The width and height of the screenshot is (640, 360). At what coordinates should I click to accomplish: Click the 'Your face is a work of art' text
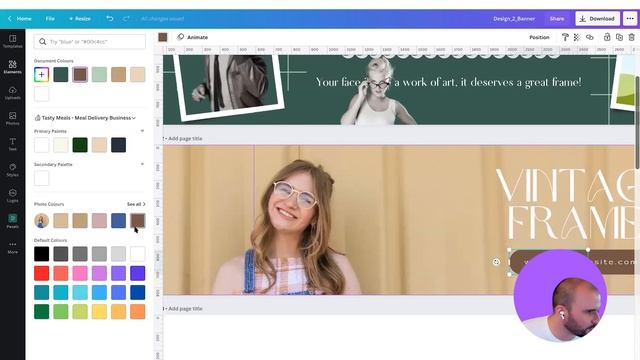click(x=448, y=82)
